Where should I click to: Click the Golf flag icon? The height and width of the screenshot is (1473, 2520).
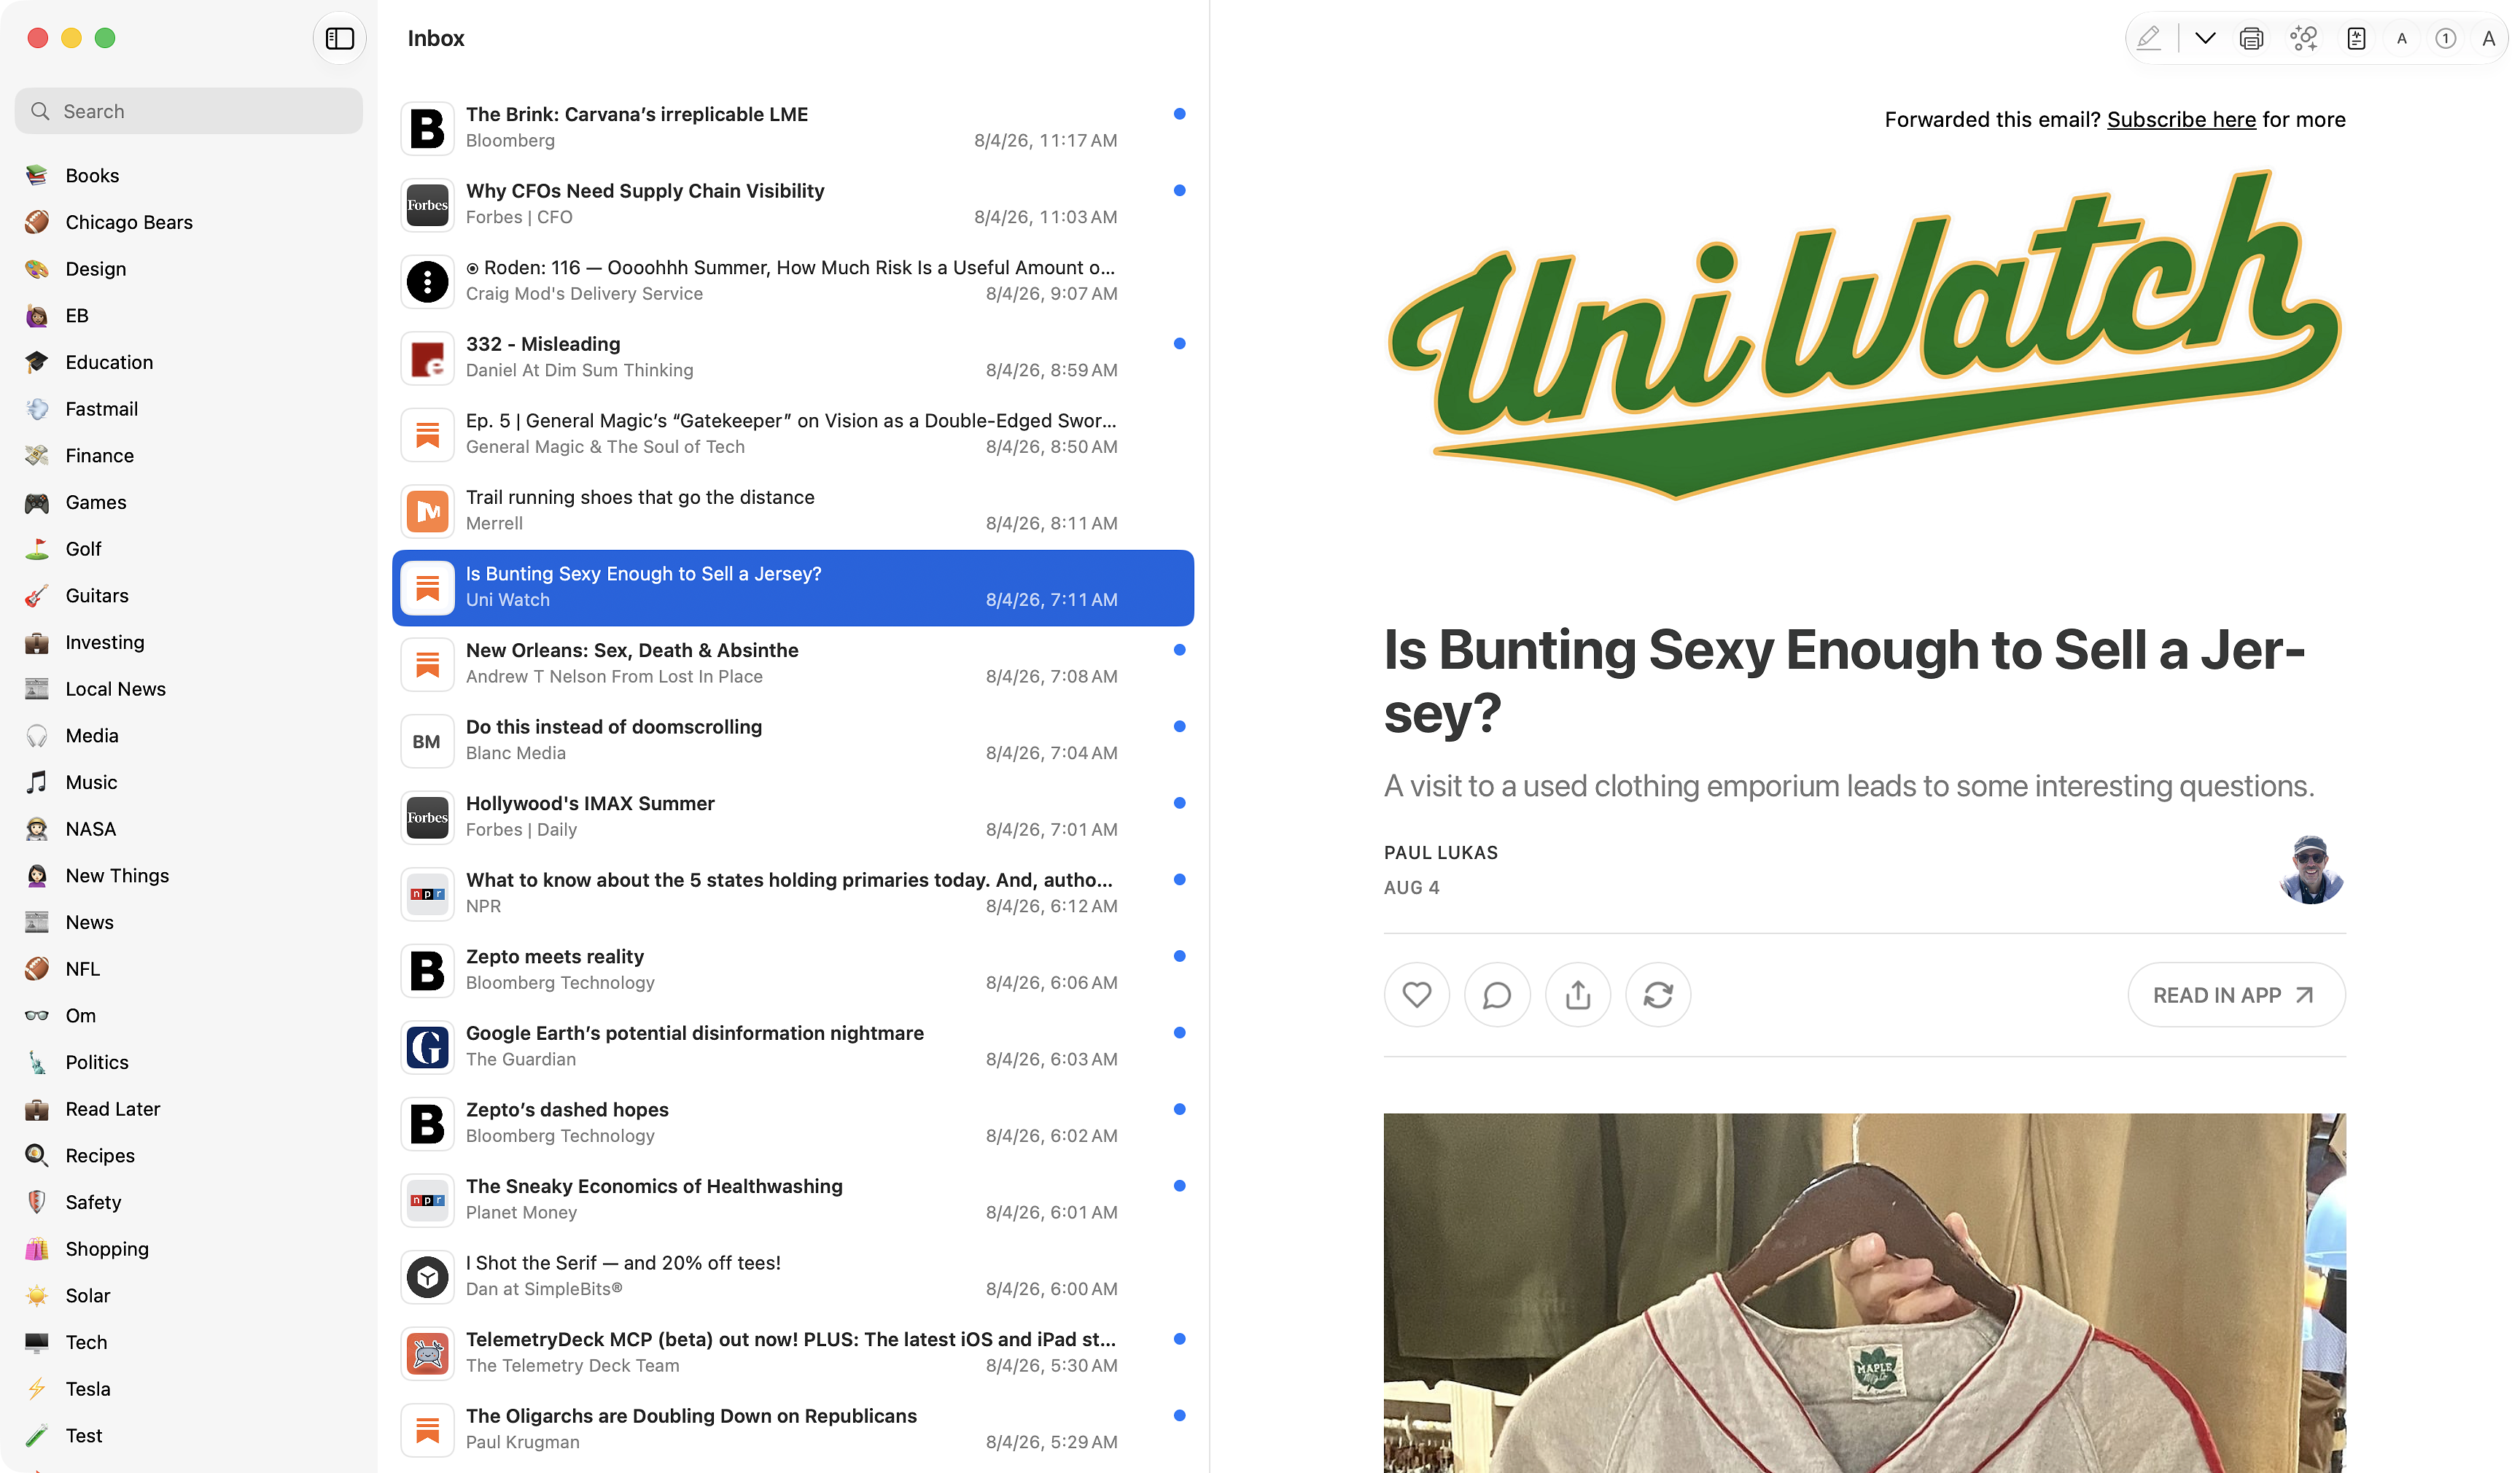click(x=37, y=549)
